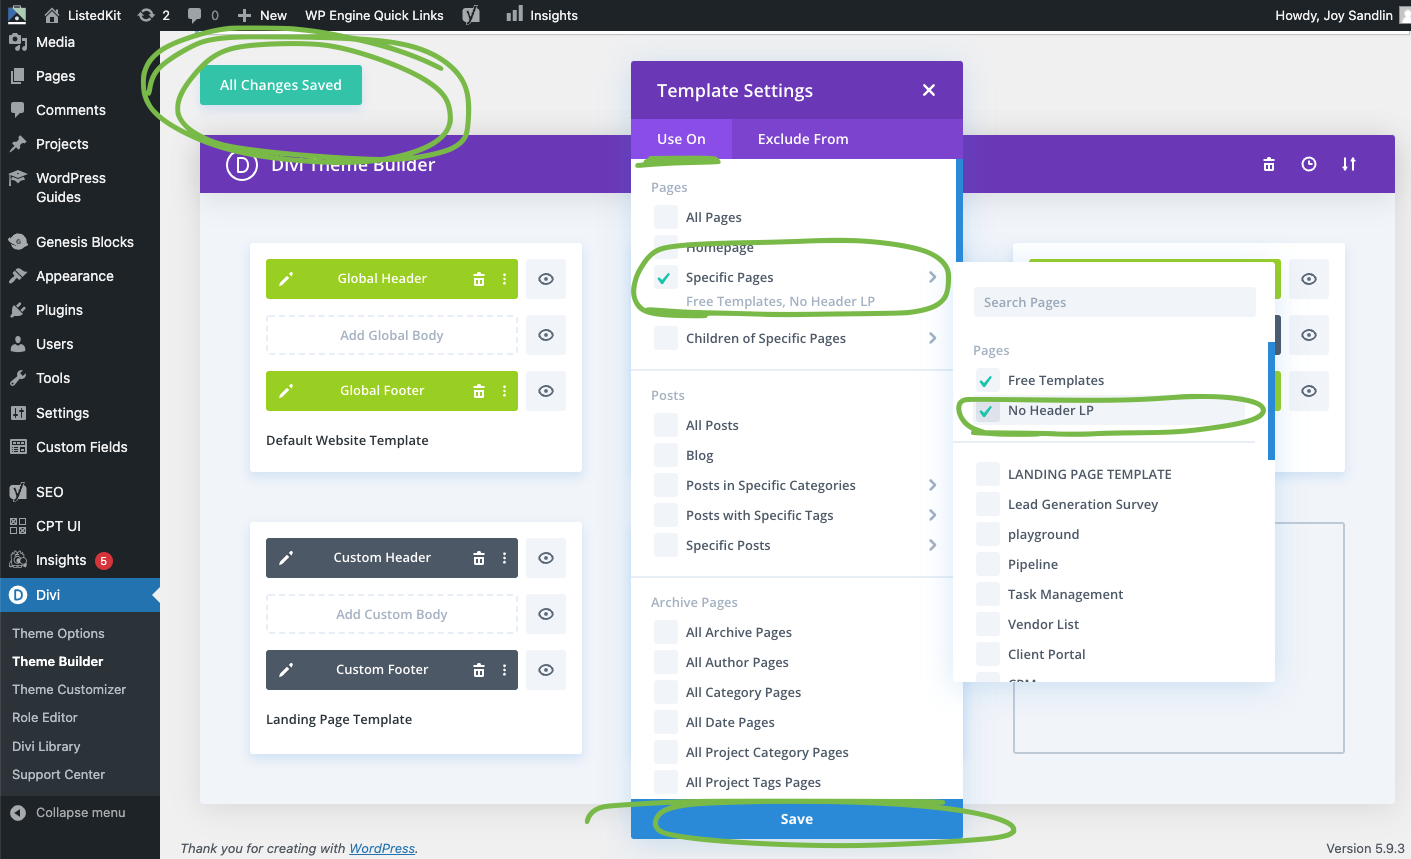Click Template Settings dialog scrollbar

[959, 211]
